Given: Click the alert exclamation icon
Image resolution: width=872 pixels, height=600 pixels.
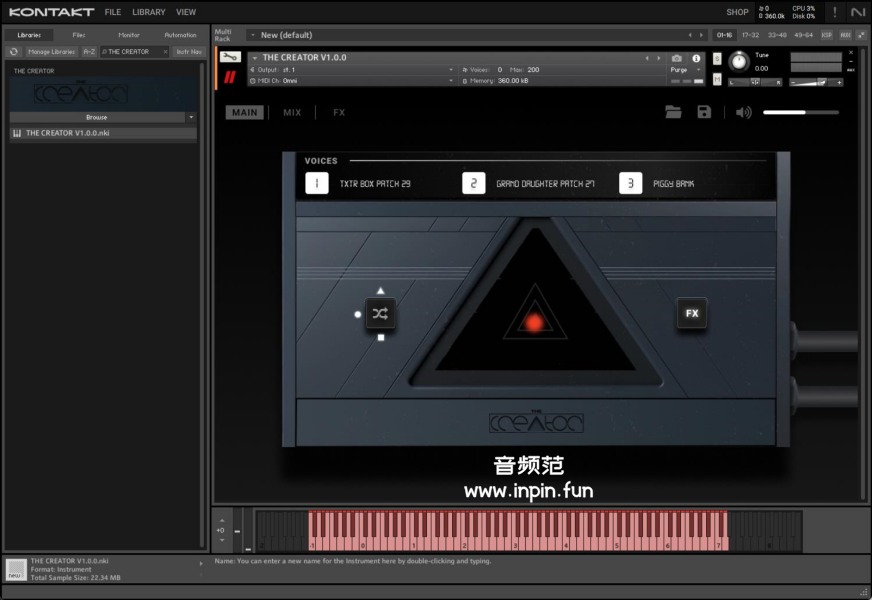Looking at the screenshot, I should [834, 12].
